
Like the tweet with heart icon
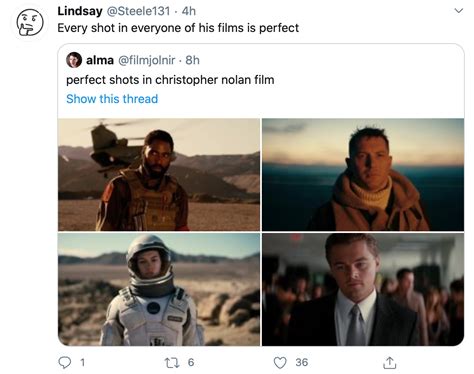point(280,362)
